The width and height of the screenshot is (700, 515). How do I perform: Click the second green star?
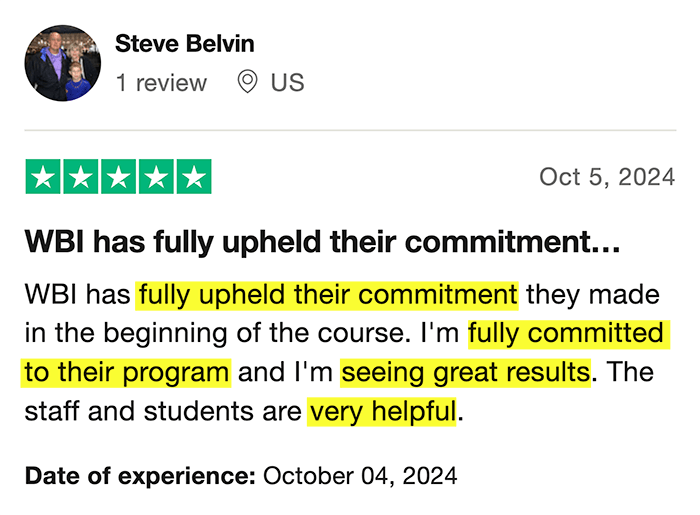pyautogui.click(x=80, y=177)
